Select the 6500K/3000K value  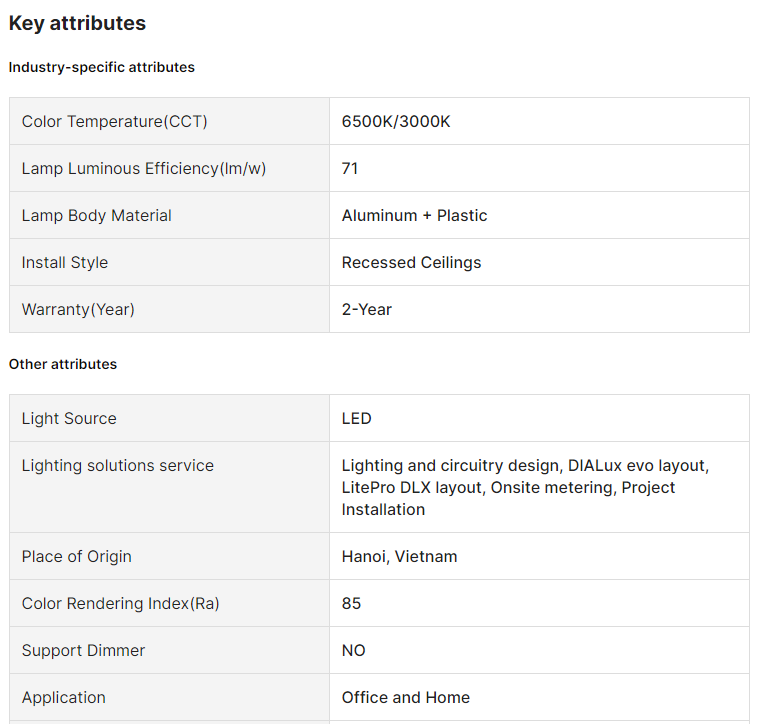[x=396, y=121]
